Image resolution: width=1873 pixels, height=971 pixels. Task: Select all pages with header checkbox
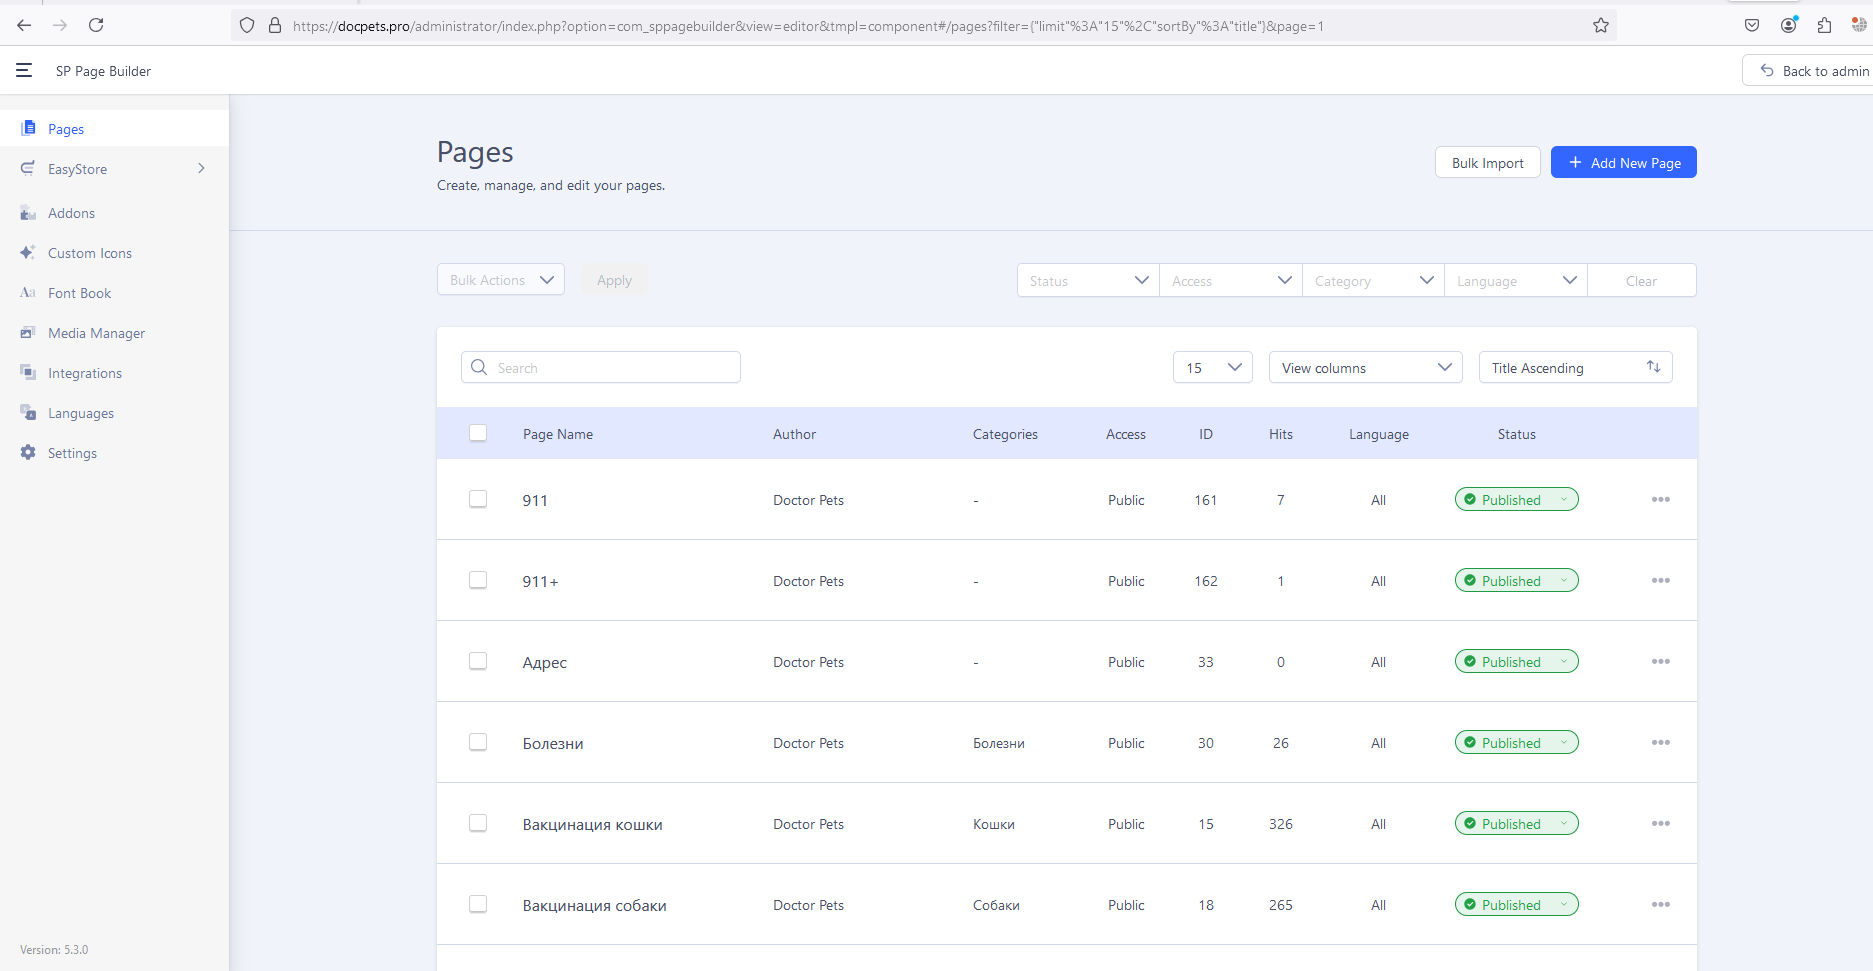point(478,433)
